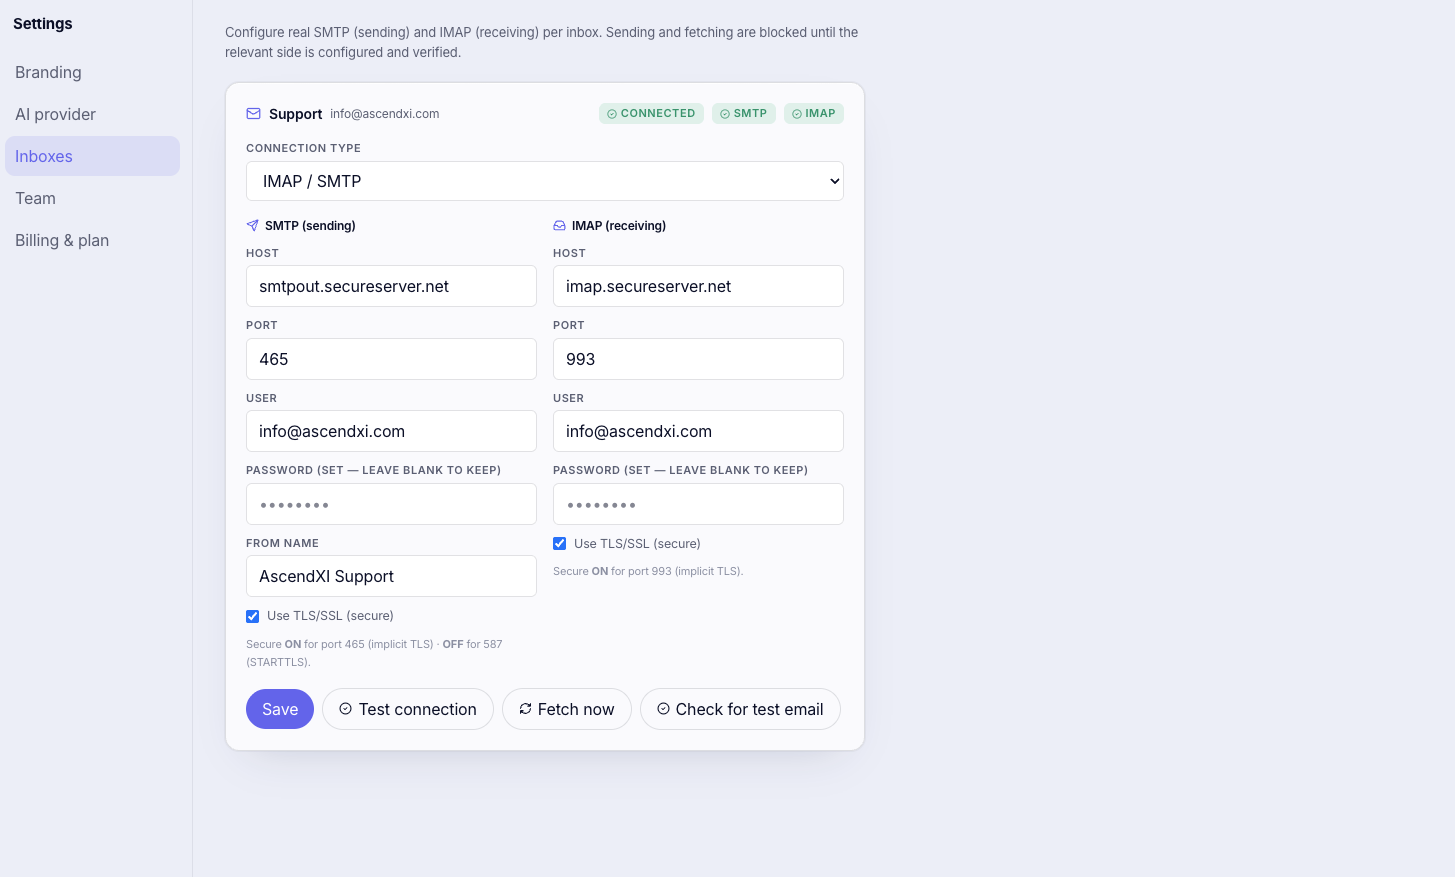
Task: Click the CONNECTED status badge
Action: [651, 114]
